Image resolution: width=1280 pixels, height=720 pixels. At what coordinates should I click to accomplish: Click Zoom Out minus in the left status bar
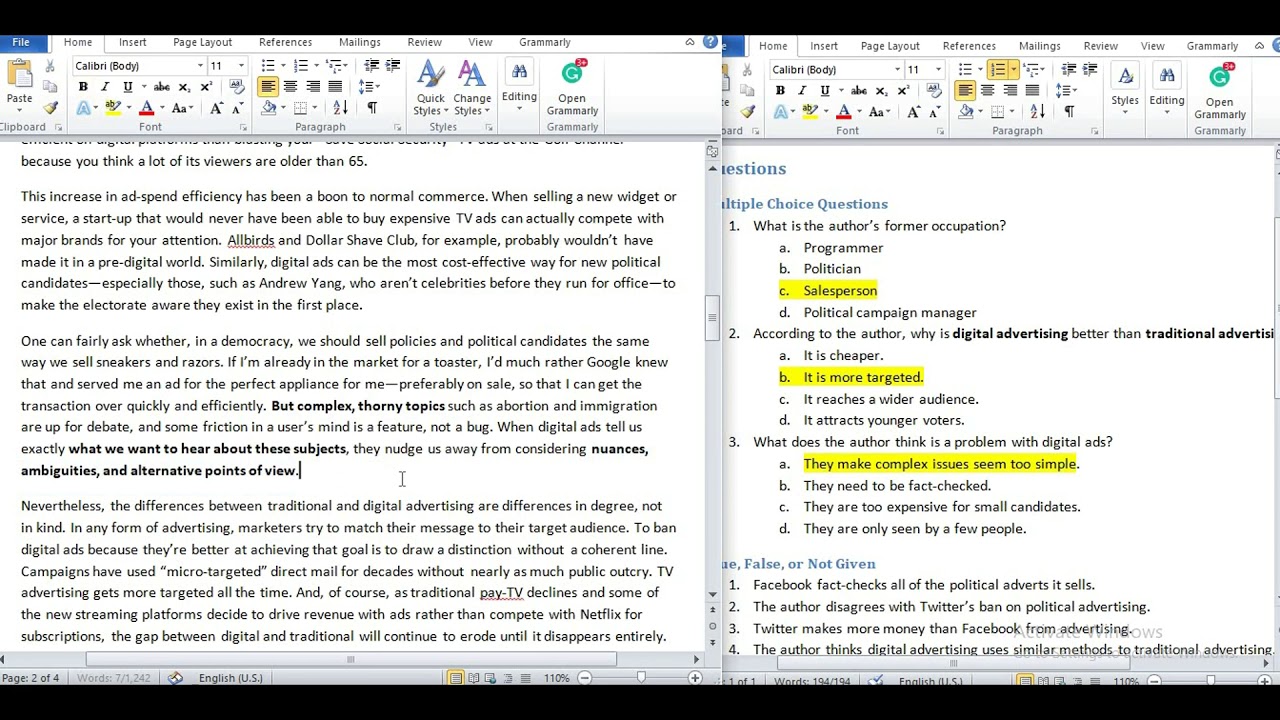(x=585, y=678)
